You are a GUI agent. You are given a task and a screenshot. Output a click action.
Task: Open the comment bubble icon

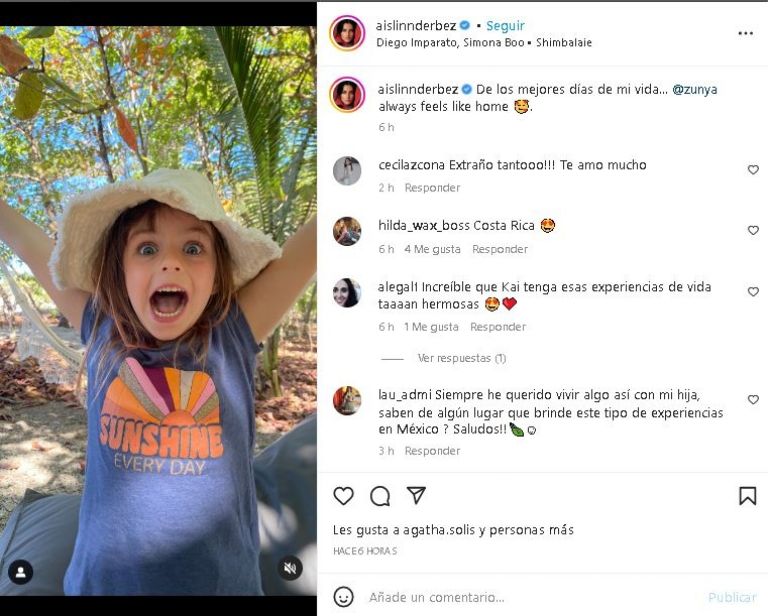(x=380, y=496)
